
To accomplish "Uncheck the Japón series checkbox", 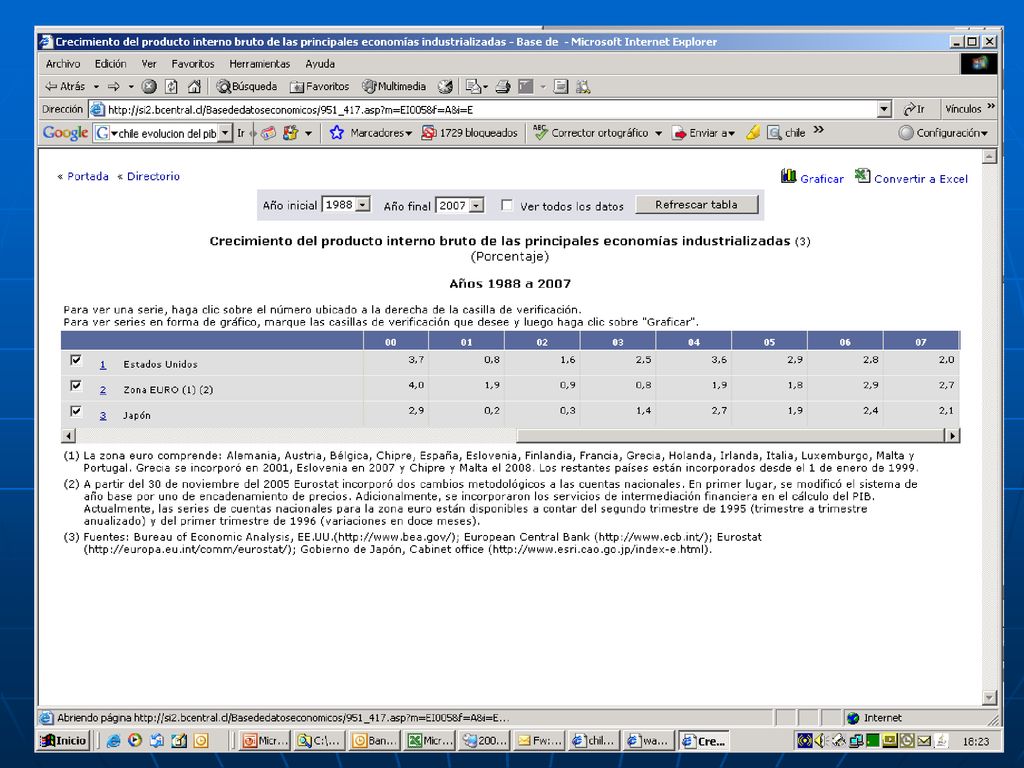I will [x=76, y=411].
